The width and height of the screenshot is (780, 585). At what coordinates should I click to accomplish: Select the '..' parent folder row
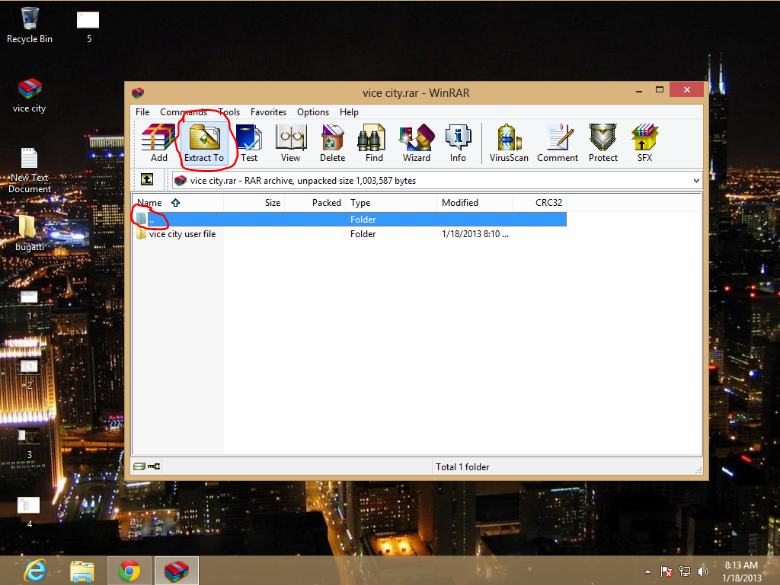350,219
